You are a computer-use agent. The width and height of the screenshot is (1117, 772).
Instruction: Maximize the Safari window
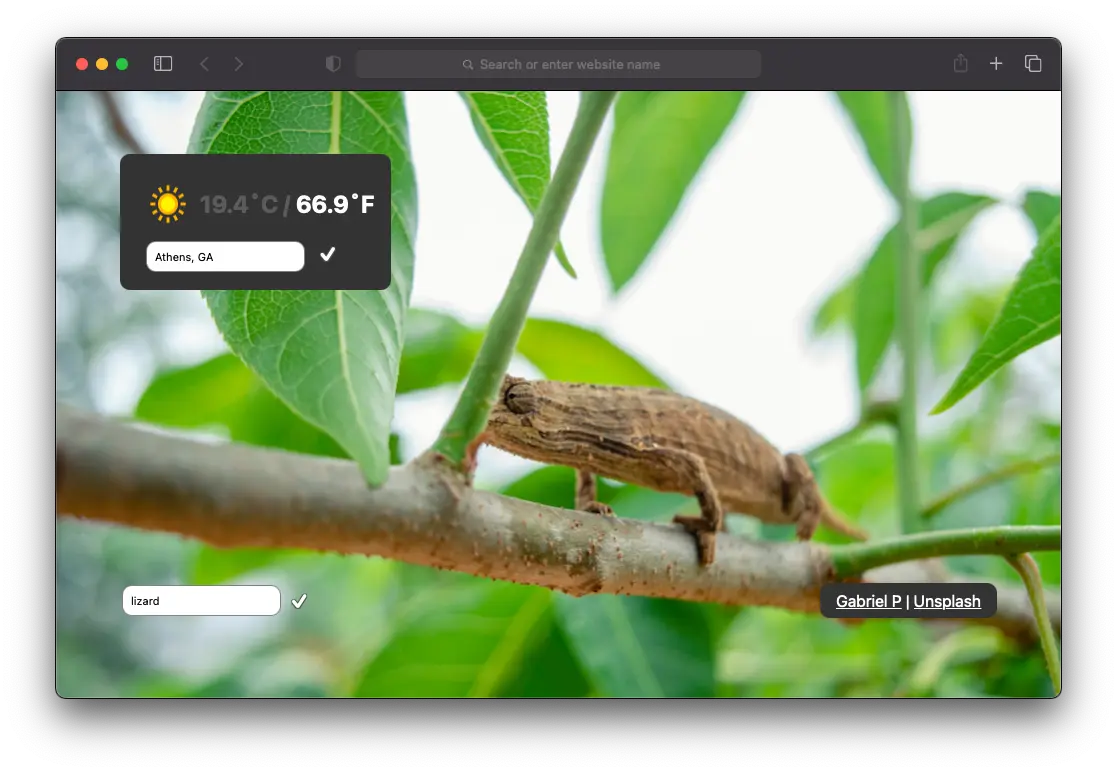(122, 64)
